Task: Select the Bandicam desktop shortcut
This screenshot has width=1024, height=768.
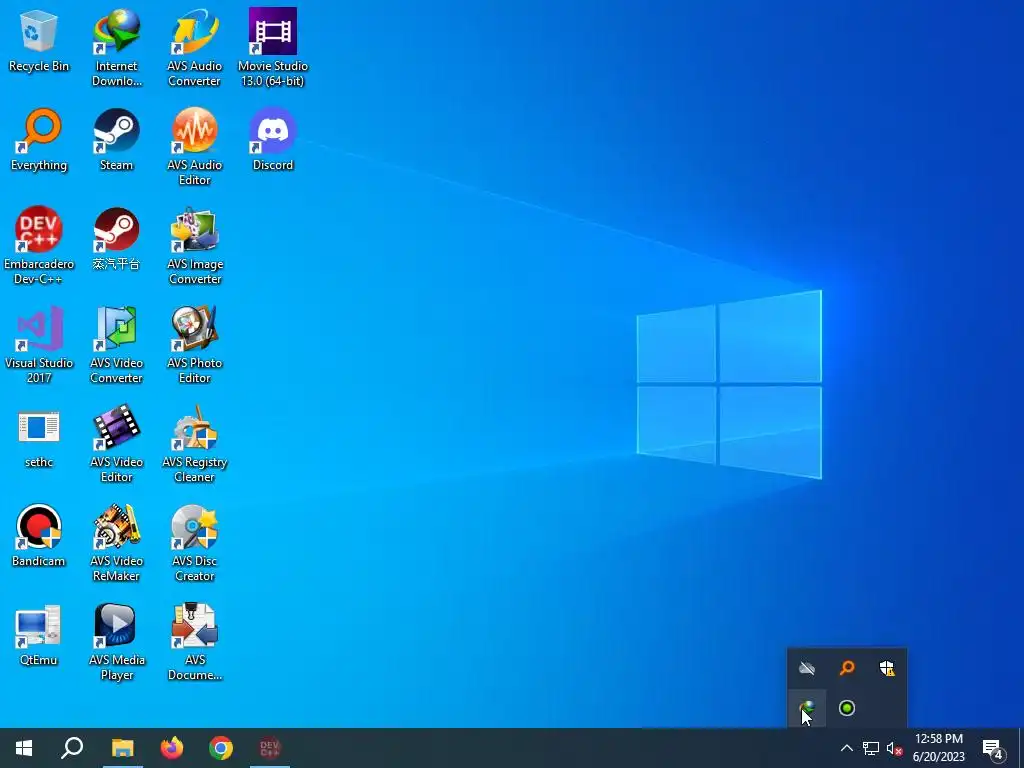Action: (x=39, y=536)
